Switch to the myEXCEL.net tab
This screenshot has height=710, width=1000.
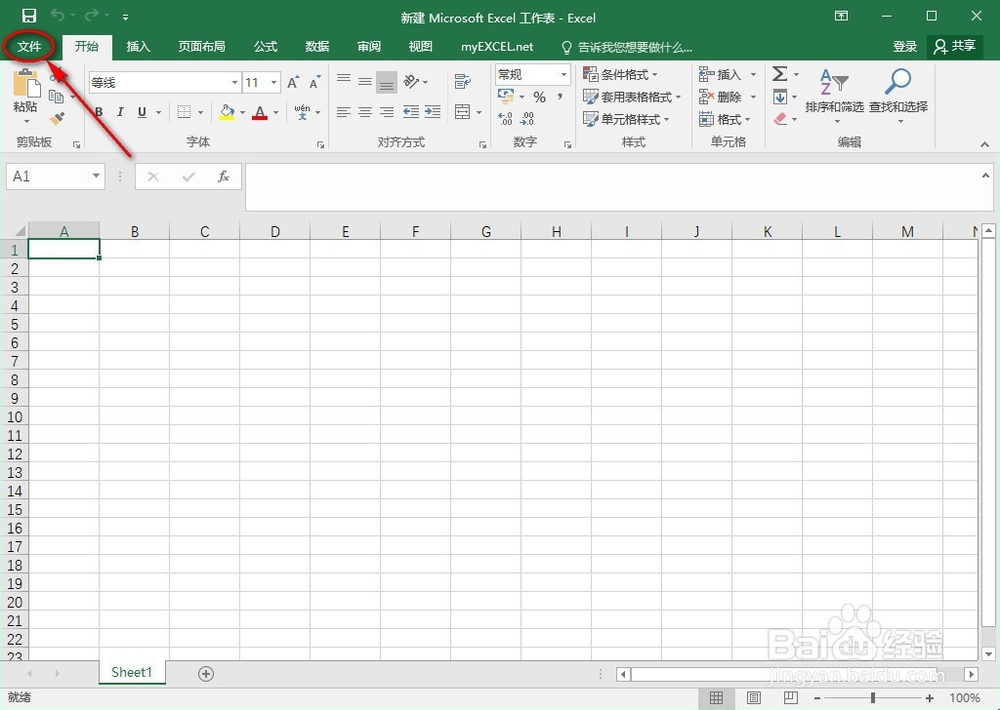click(x=497, y=47)
